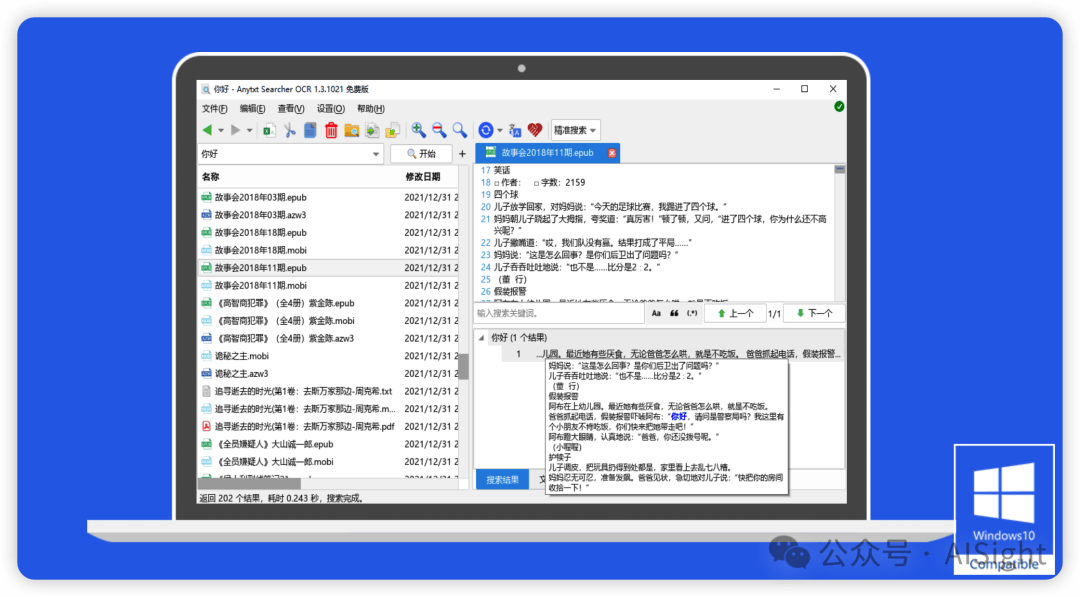1080x597 pixels.
Task: Toggle the Aa case-sensitive option
Action: click(656, 313)
